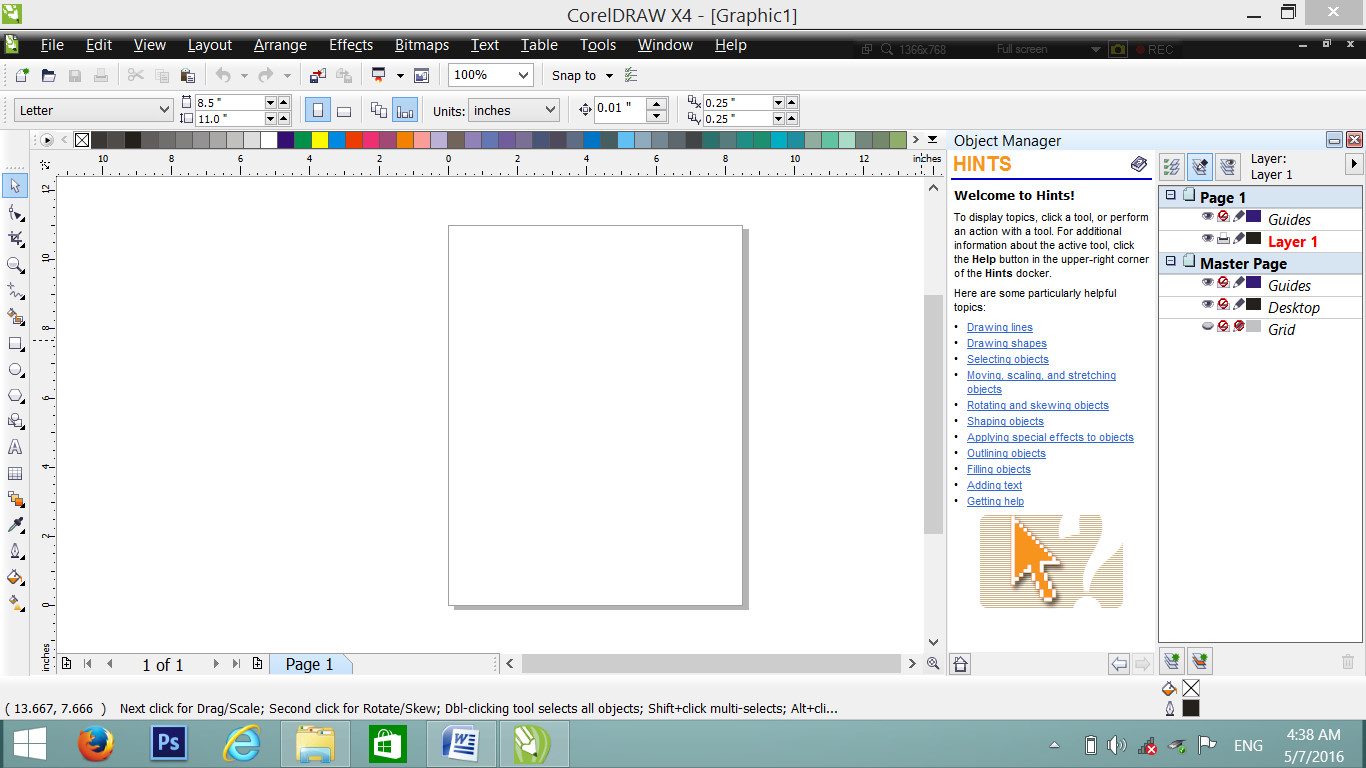
Task: Pick the Table tool
Action: pyautogui.click(x=15, y=473)
